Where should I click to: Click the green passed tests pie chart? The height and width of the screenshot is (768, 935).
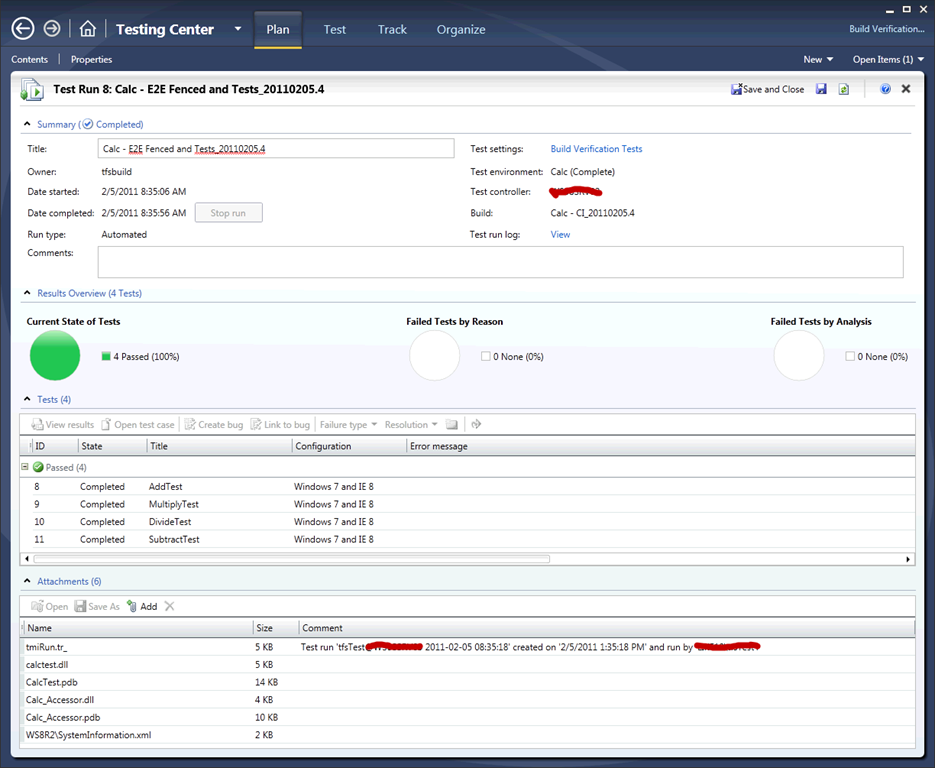[55, 356]
